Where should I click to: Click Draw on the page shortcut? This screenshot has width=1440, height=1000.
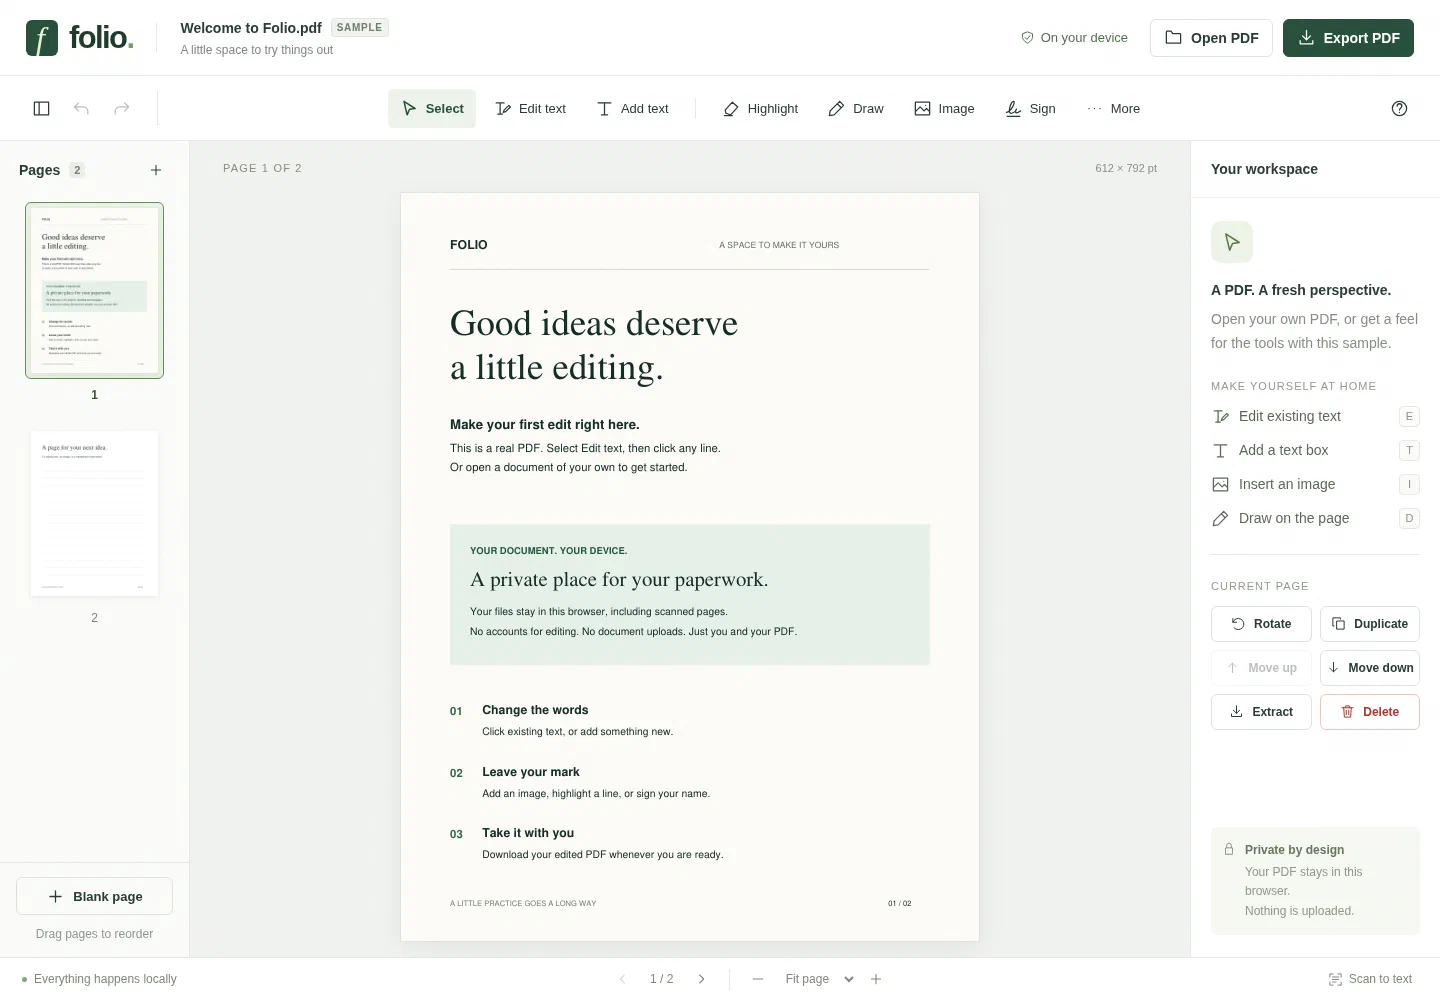[x=1315, y=518]
